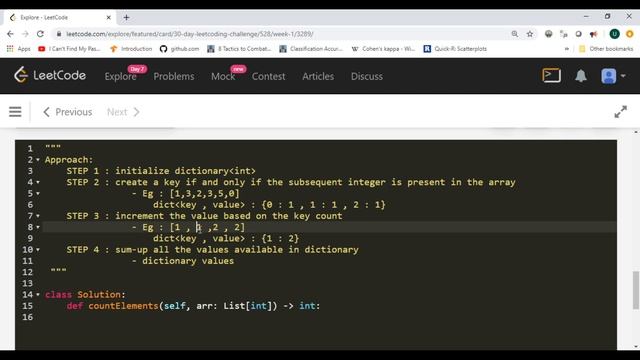Image resolution: width=640 pixels, height=360 pixels.
Task: Click the browser forward arrow
Action: click(x=25, y=34)
